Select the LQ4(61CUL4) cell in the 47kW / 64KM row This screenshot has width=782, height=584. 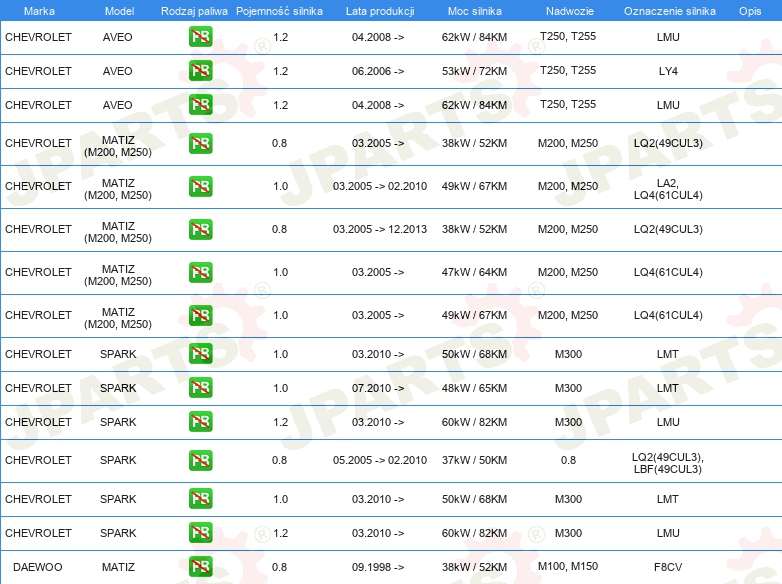(668, 272)
